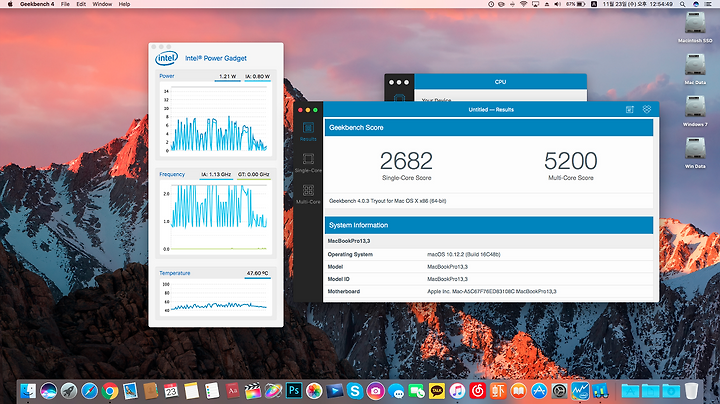Launch iTunes from the dock
Screen dimensions: 720x404
click(x=457, y=391)
